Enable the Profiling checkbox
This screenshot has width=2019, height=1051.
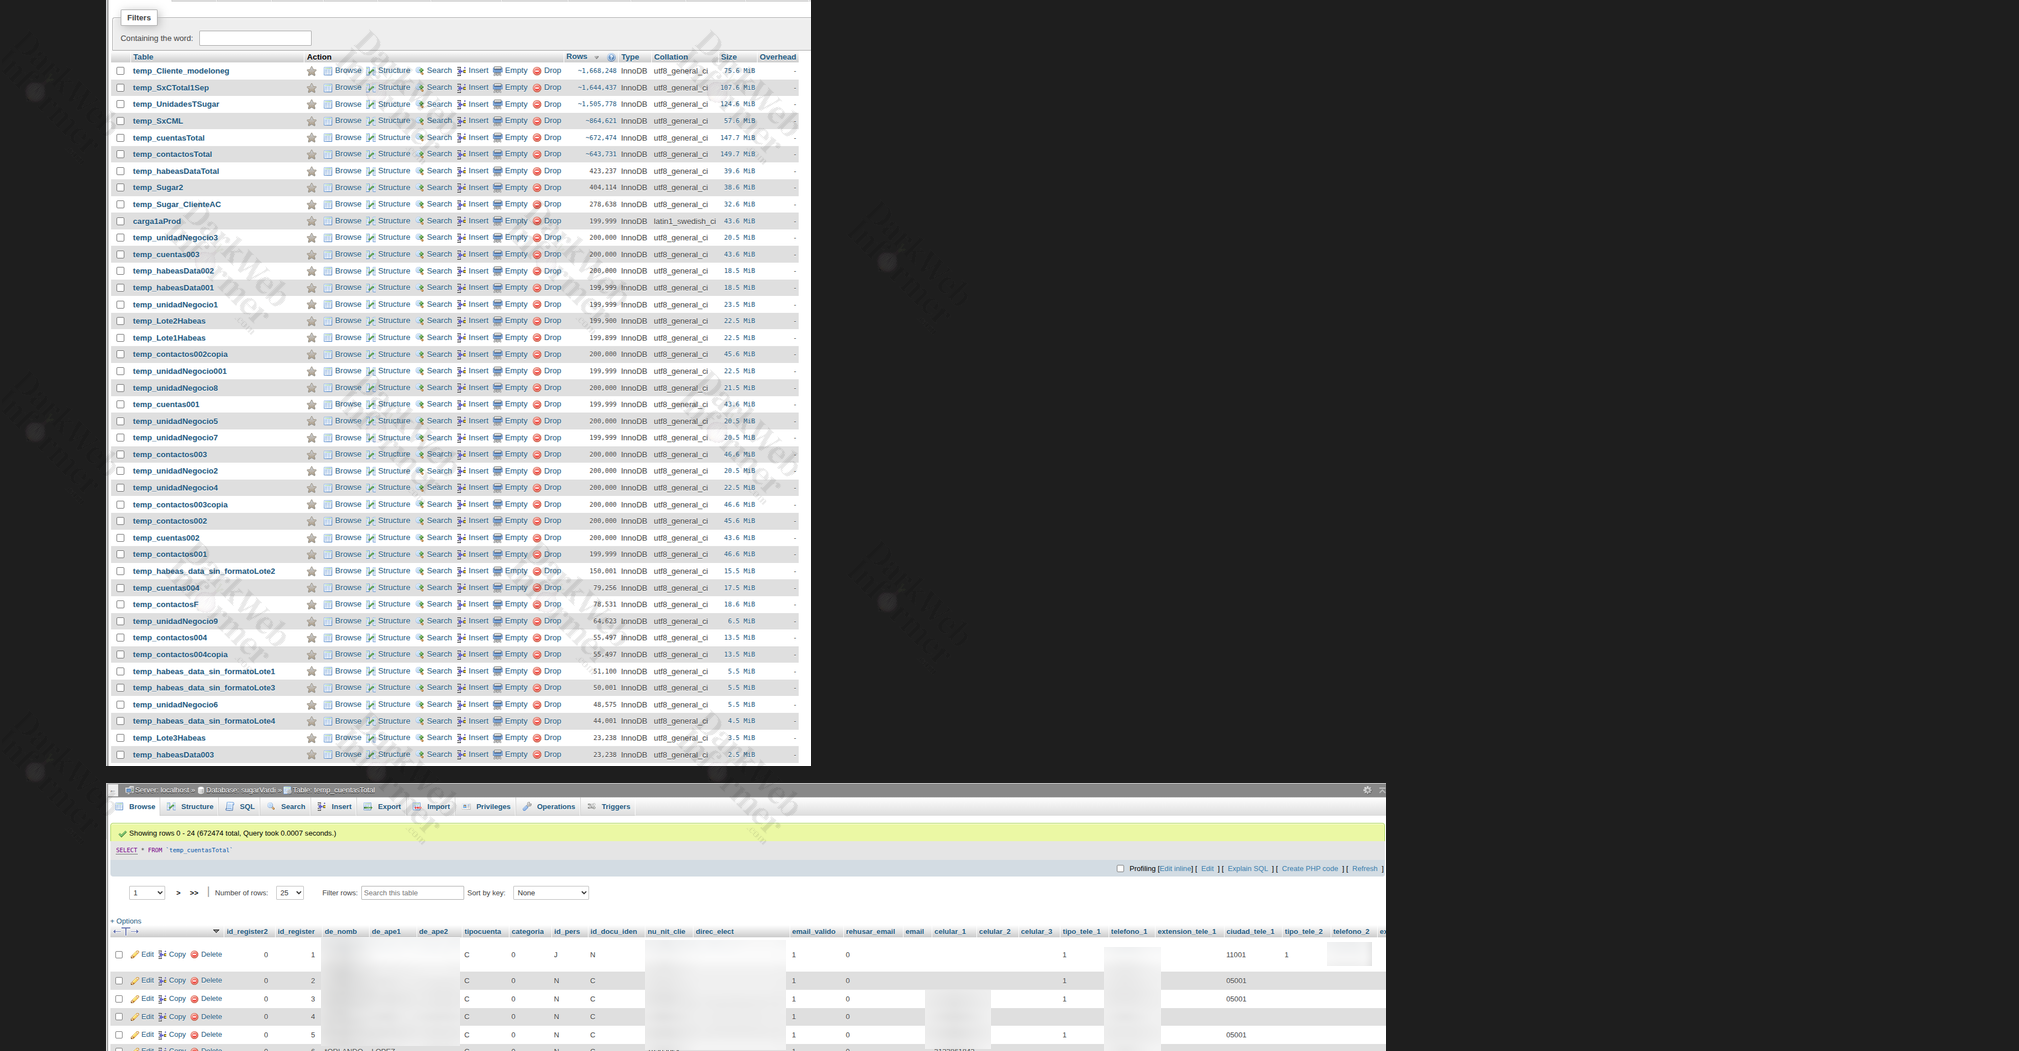tap(1120, 869)
